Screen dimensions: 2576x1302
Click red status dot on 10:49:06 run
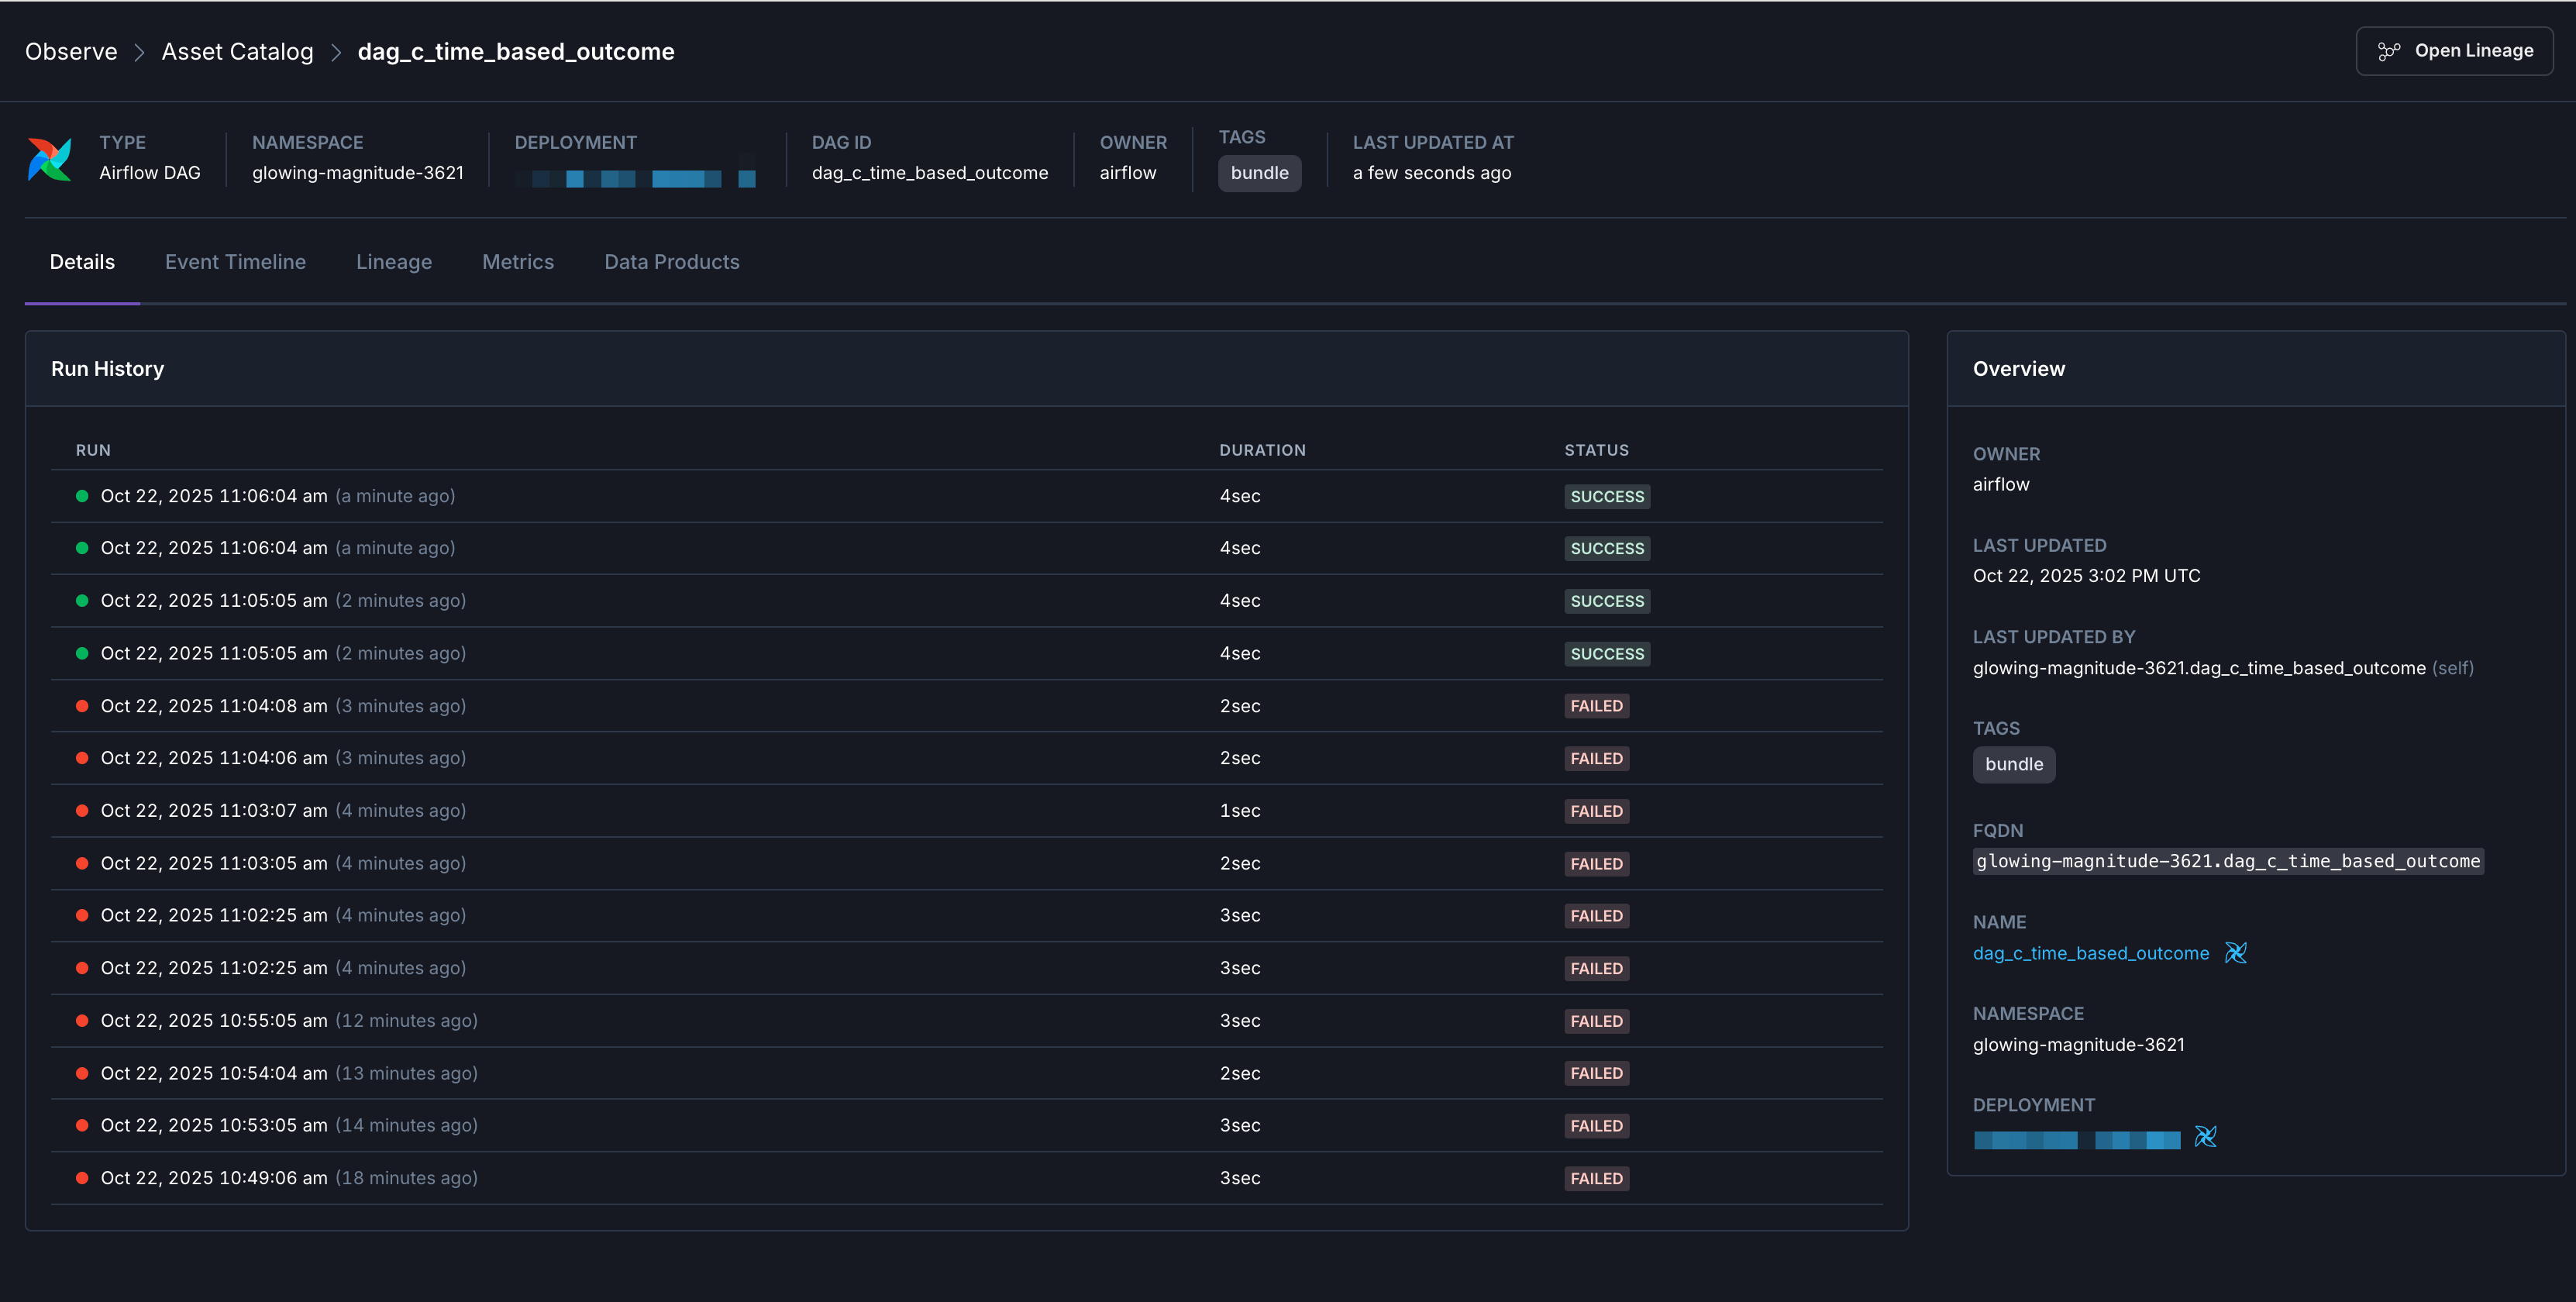click(81, 1177)
